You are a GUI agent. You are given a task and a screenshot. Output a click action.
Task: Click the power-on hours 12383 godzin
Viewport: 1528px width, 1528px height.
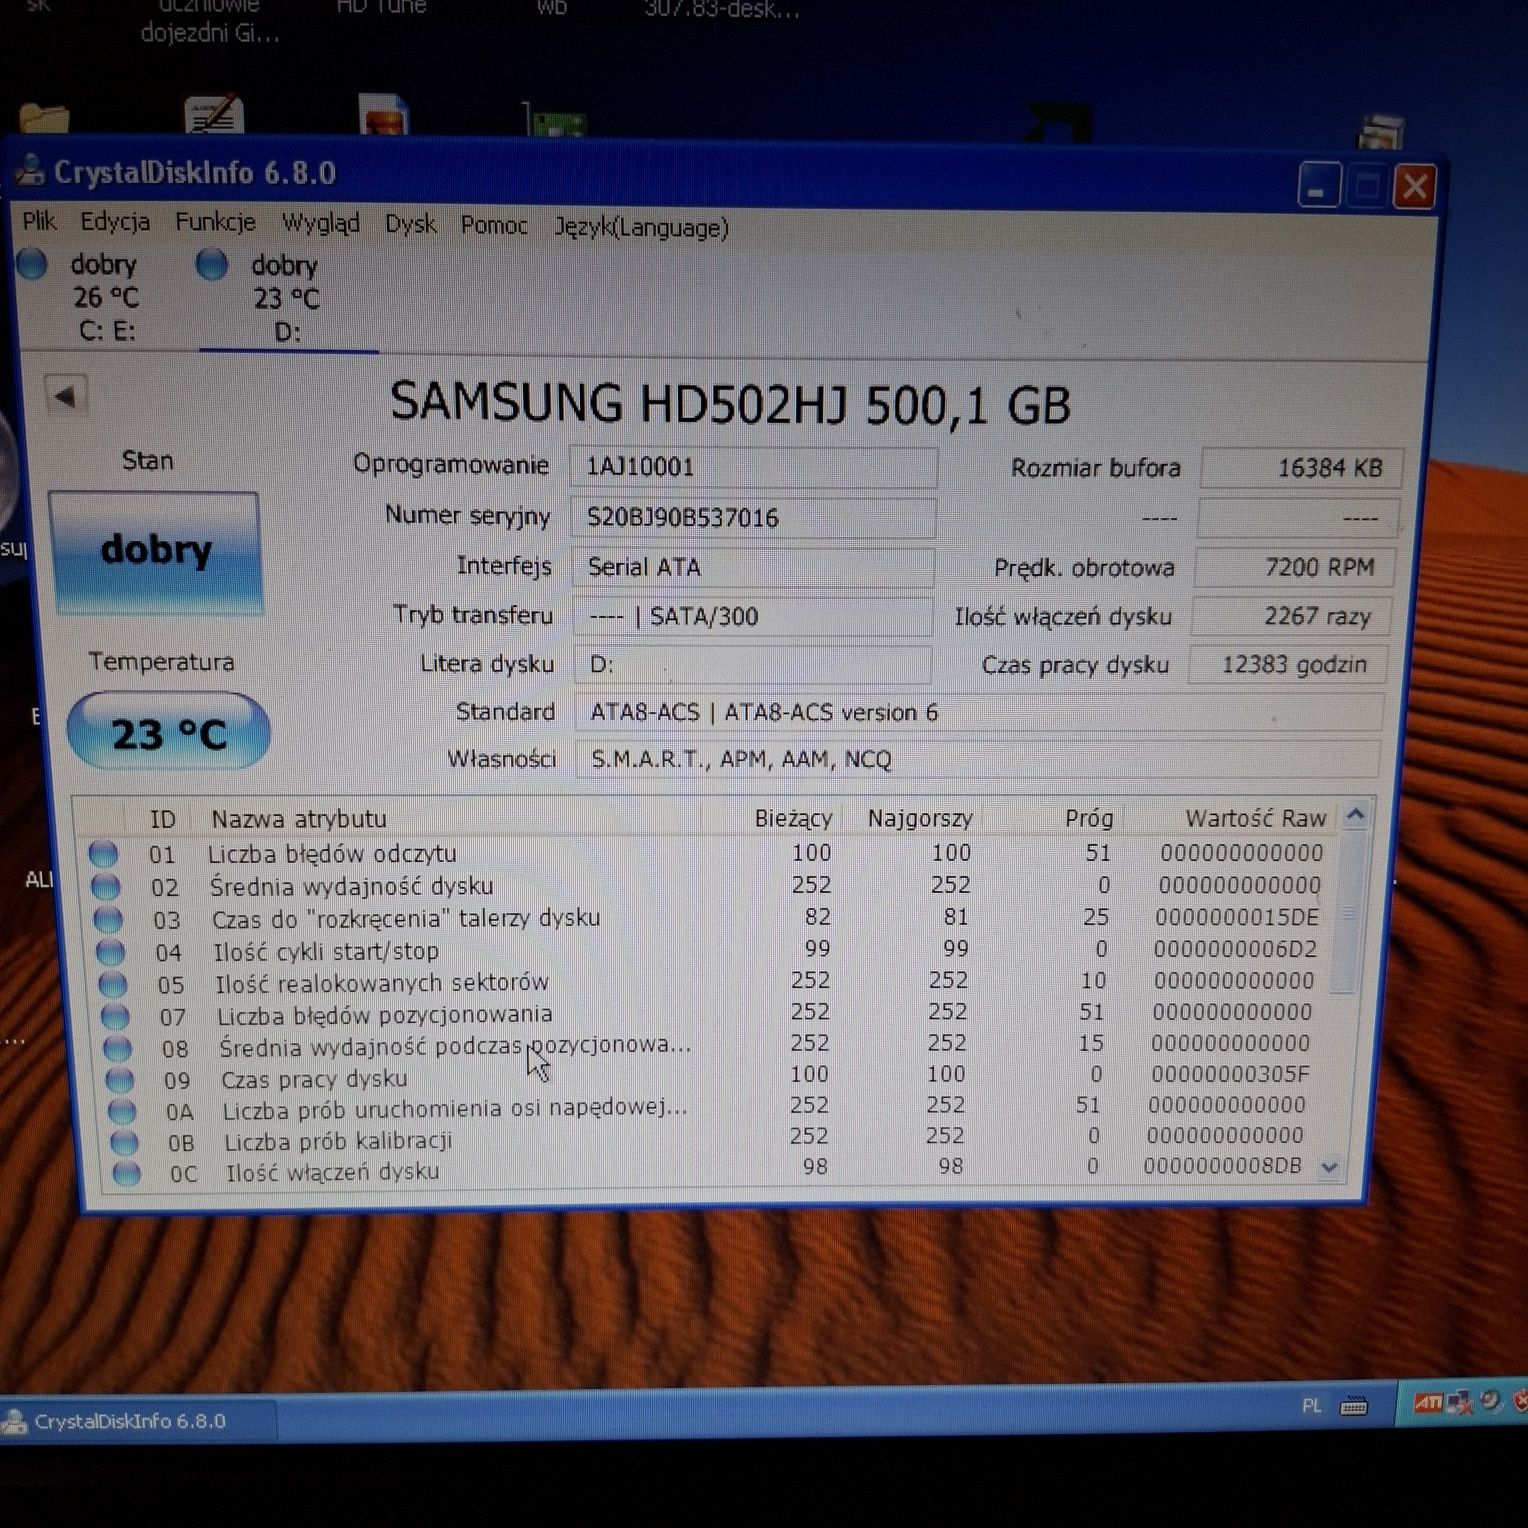(x=1288, y=664)
